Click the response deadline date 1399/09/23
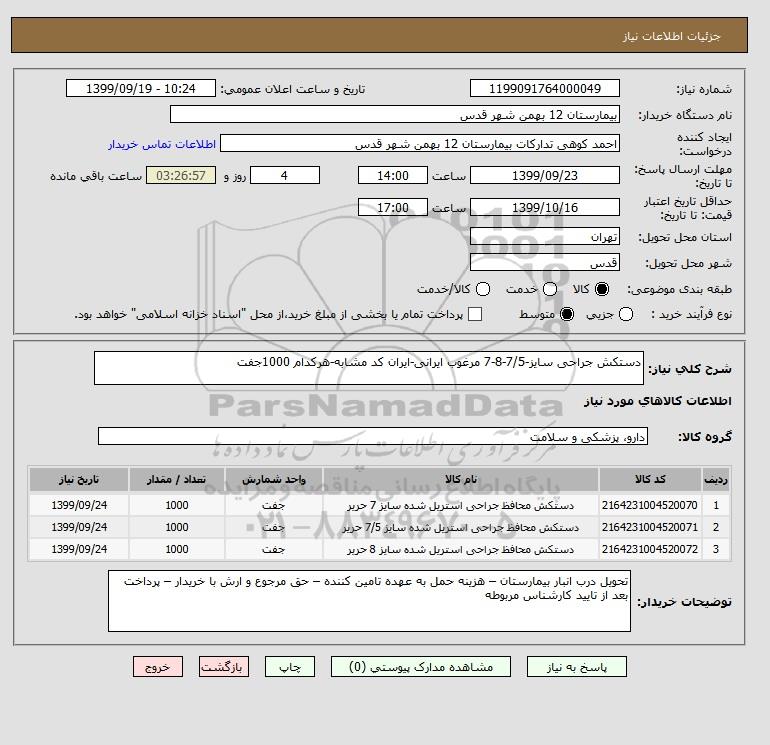The height and width of the screenshot is (745, 770). 545,175
